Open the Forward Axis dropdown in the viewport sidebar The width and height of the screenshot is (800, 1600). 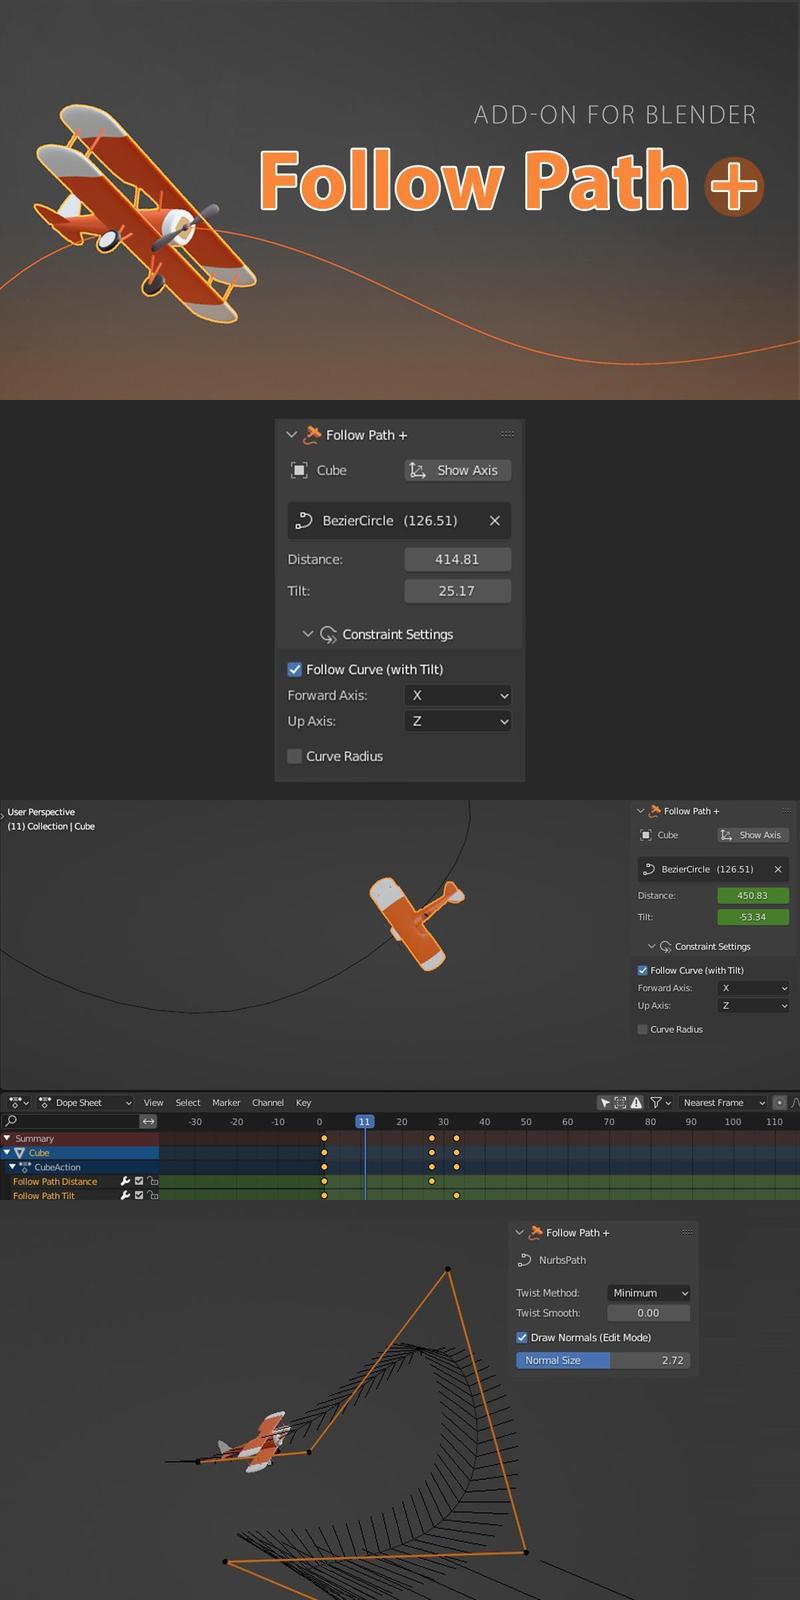pyautogui.click(x=753, y=988)
